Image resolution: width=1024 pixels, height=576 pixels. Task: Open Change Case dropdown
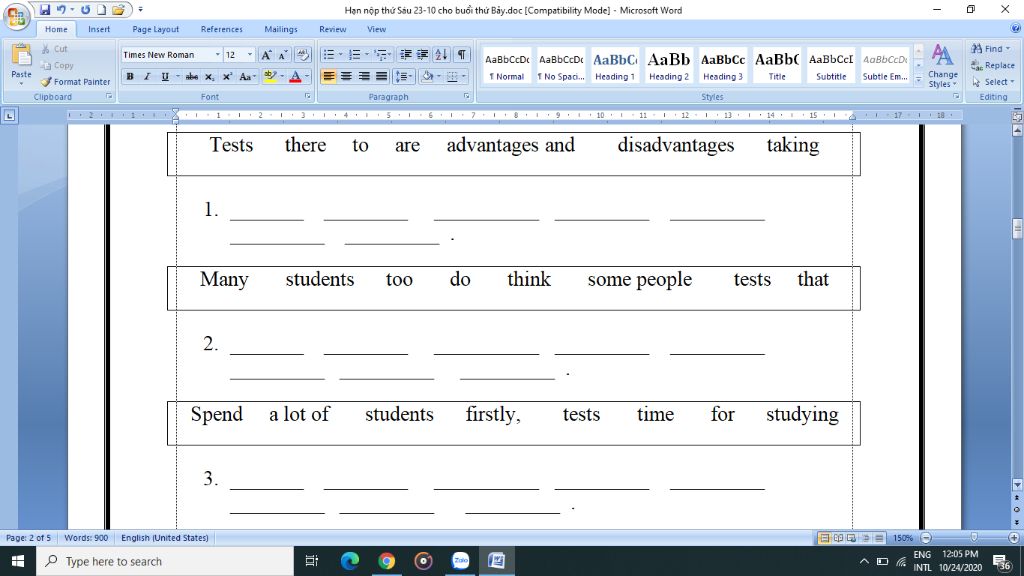(247, 76)
